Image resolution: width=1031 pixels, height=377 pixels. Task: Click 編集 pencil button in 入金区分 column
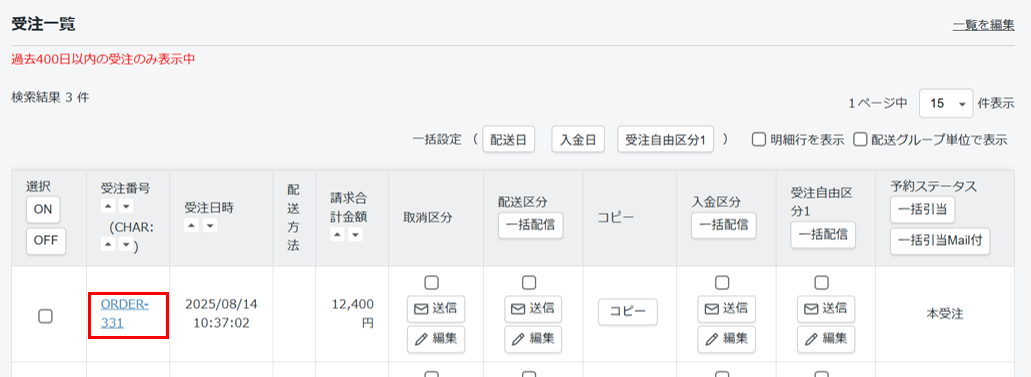click(x=727, y=339)
